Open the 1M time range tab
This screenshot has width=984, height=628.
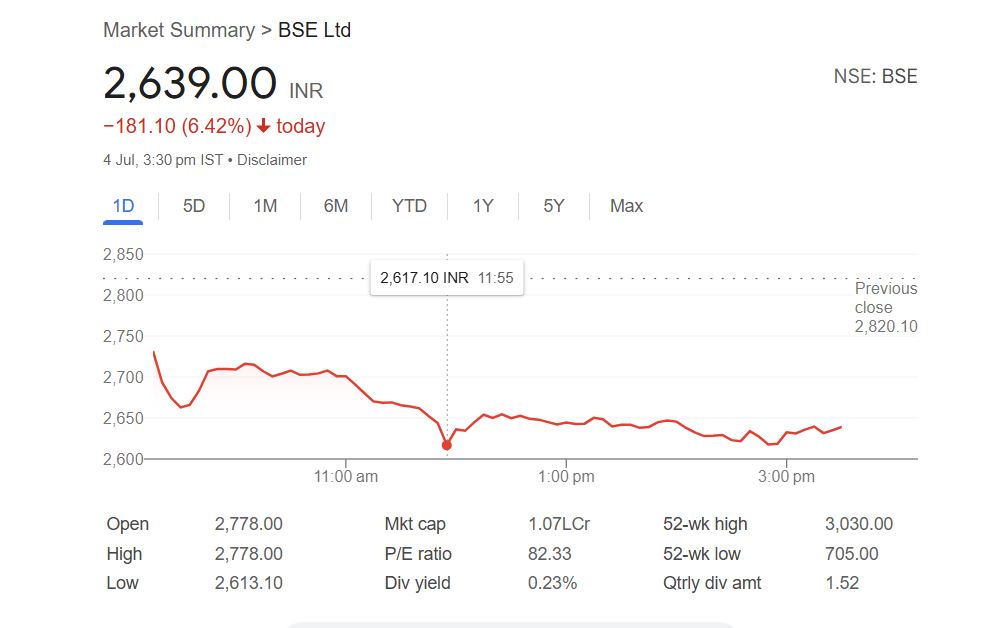coord(265,206)
